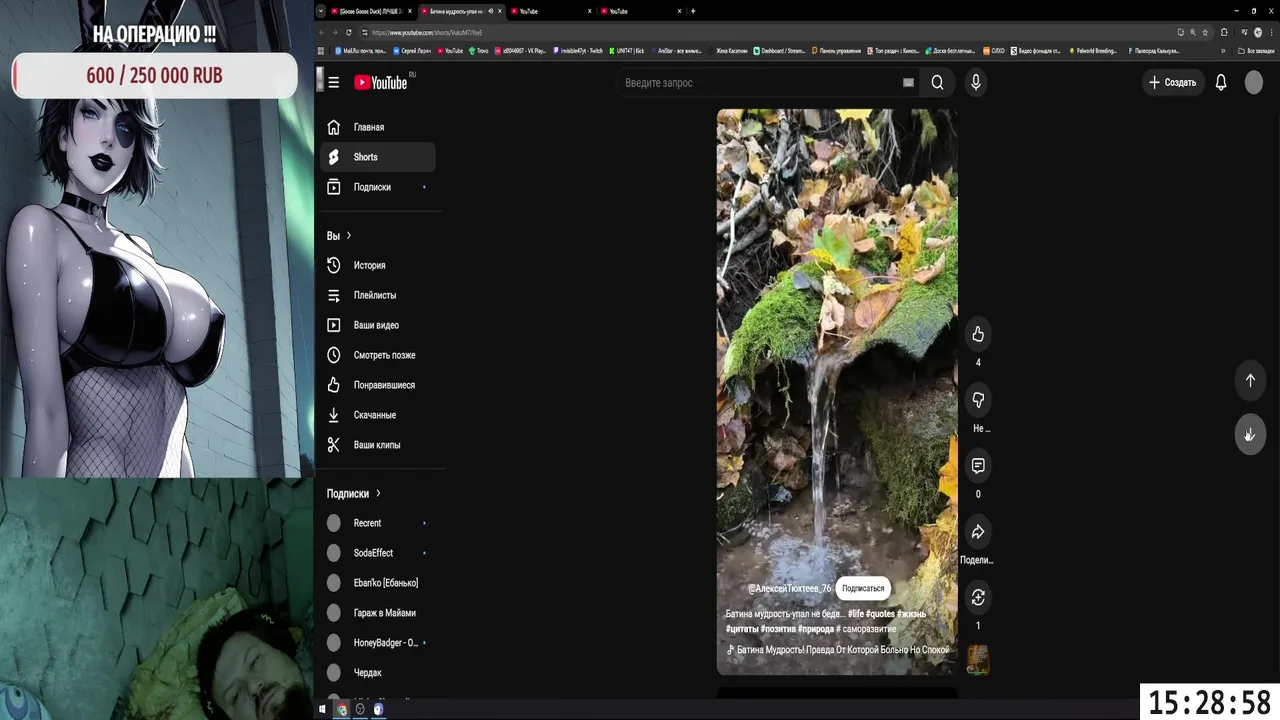Open Скачанные in the sidebar
The height and width of the screenshot is (720, 1280).
click(378, 415)
